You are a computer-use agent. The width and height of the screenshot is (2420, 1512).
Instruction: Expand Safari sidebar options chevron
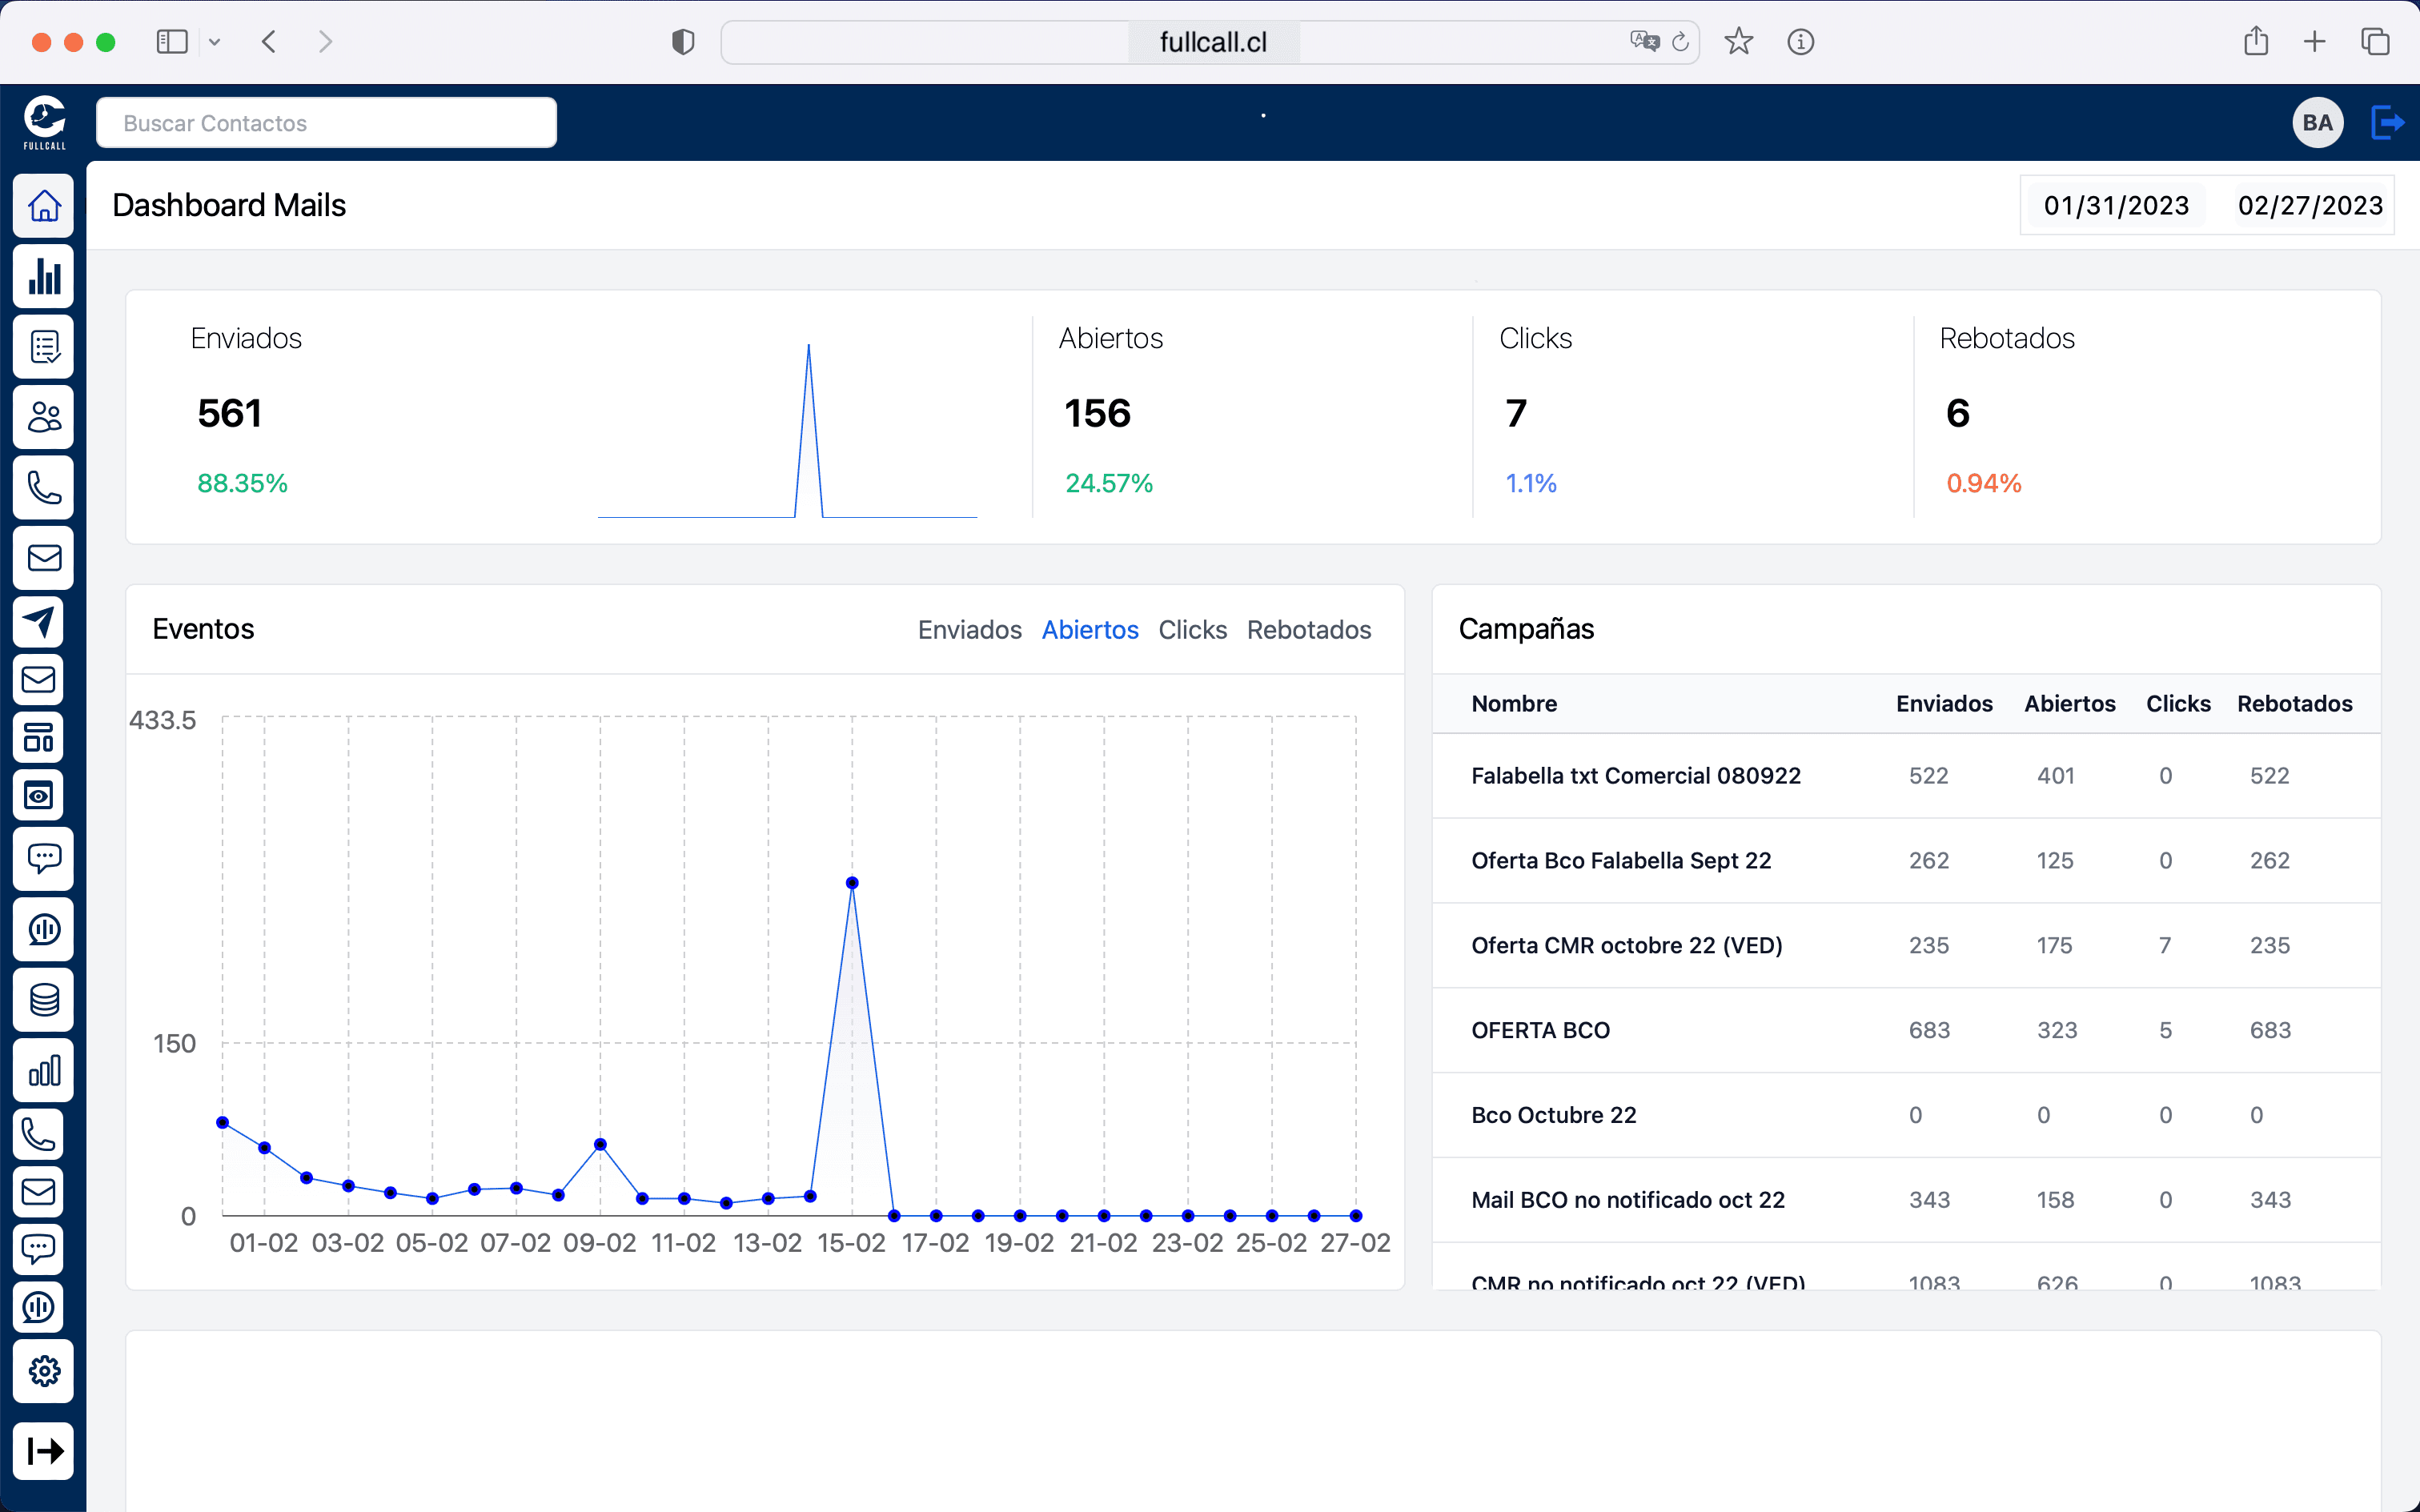214,42
